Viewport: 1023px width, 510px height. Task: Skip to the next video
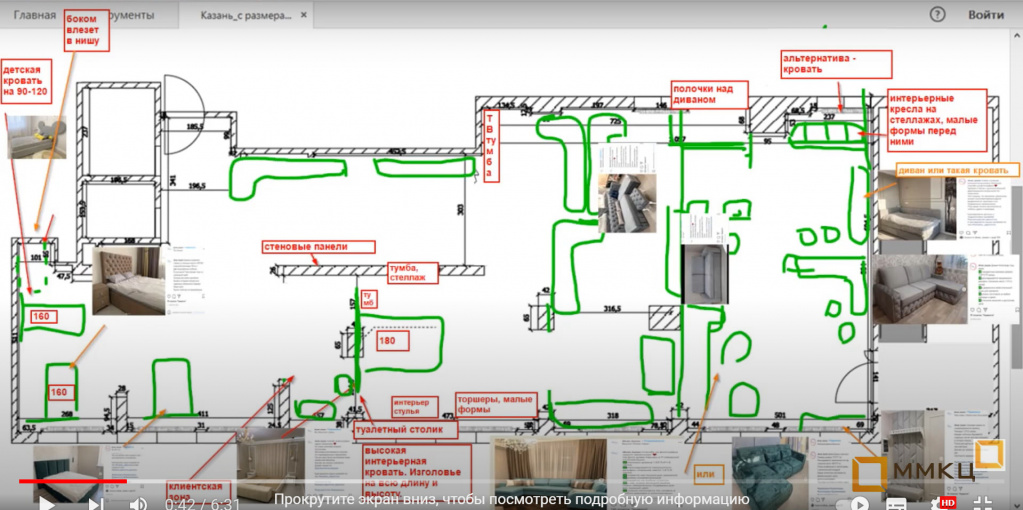[x=96, y=503]
